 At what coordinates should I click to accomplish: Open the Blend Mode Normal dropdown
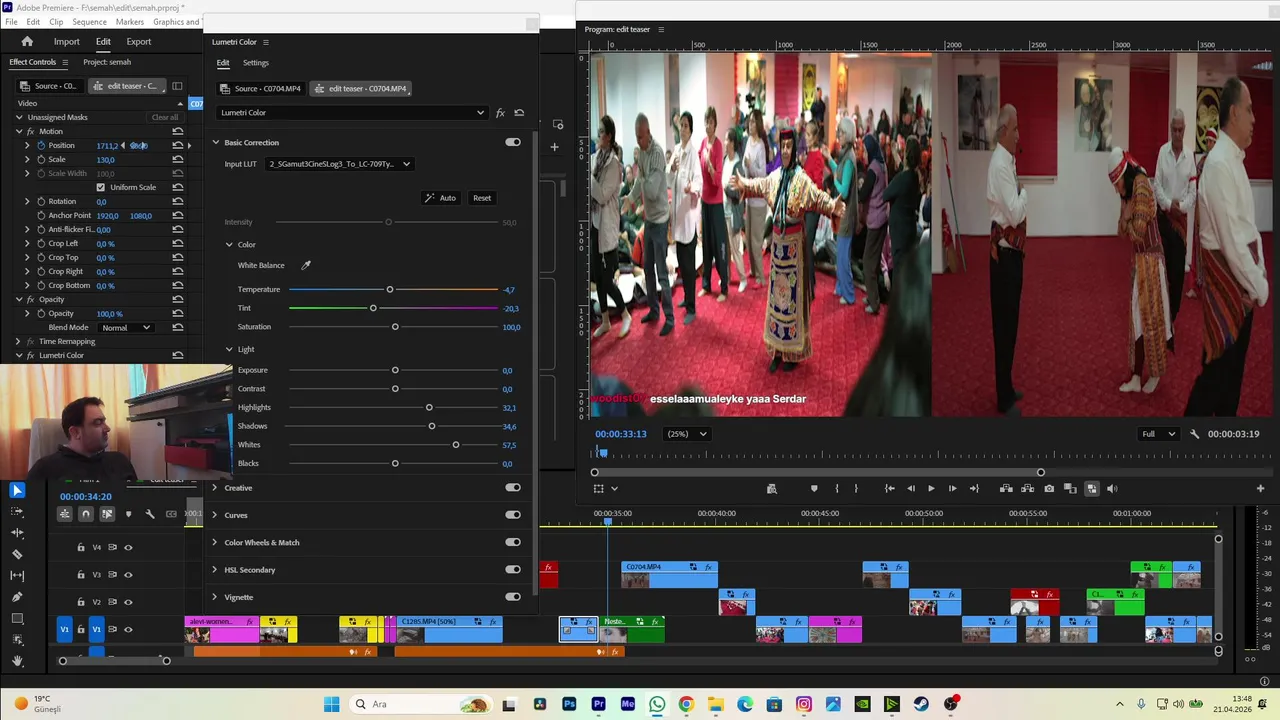tap(125, 328)
